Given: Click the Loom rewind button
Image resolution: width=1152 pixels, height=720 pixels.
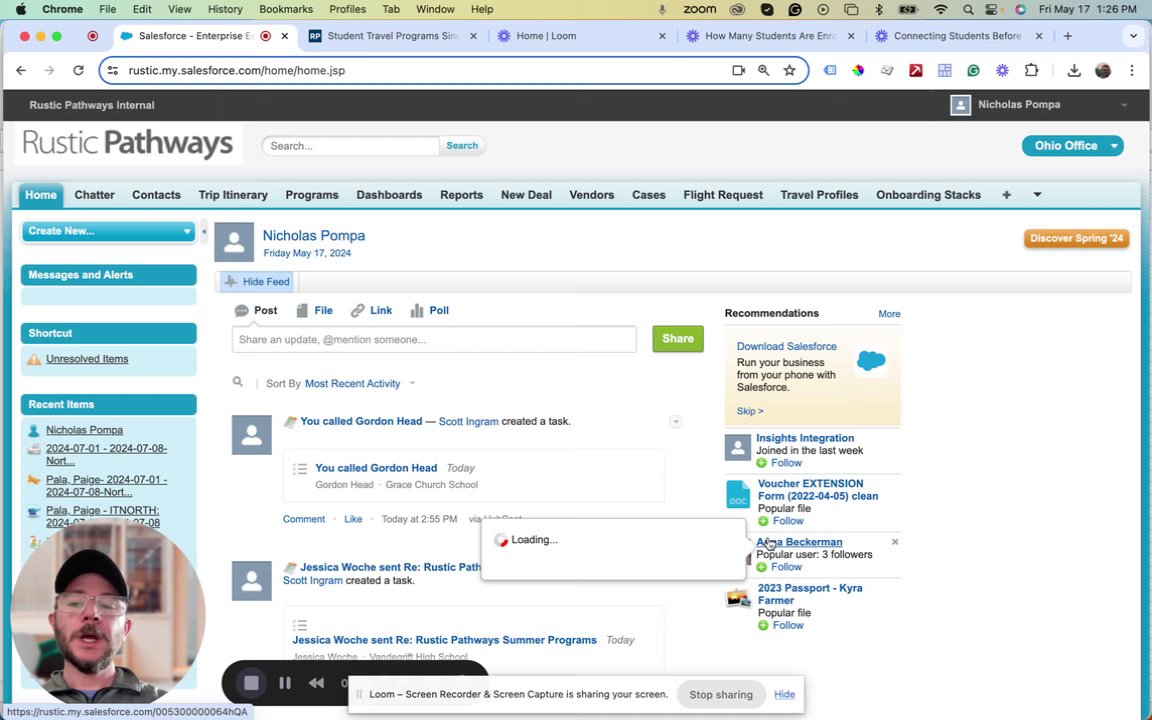Looking at the screenshot, I should tap(317, 683).
